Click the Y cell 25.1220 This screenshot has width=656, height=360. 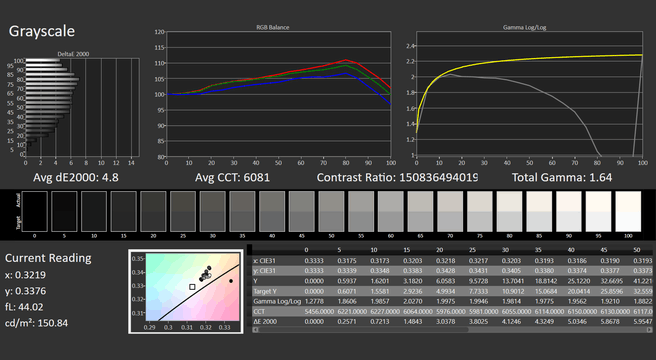[x=578, y=281]
